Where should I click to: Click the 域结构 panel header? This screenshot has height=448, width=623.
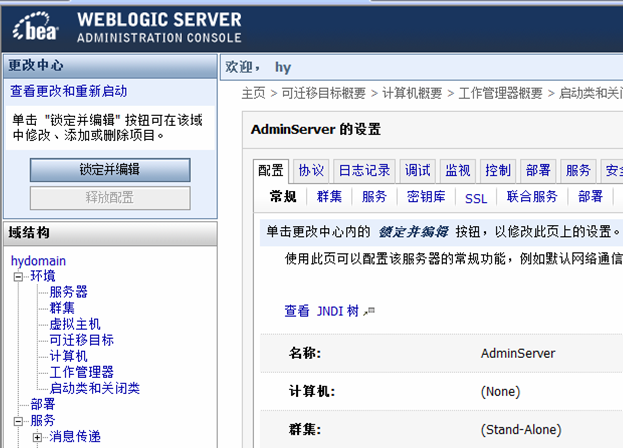click(x=110, y=233)
